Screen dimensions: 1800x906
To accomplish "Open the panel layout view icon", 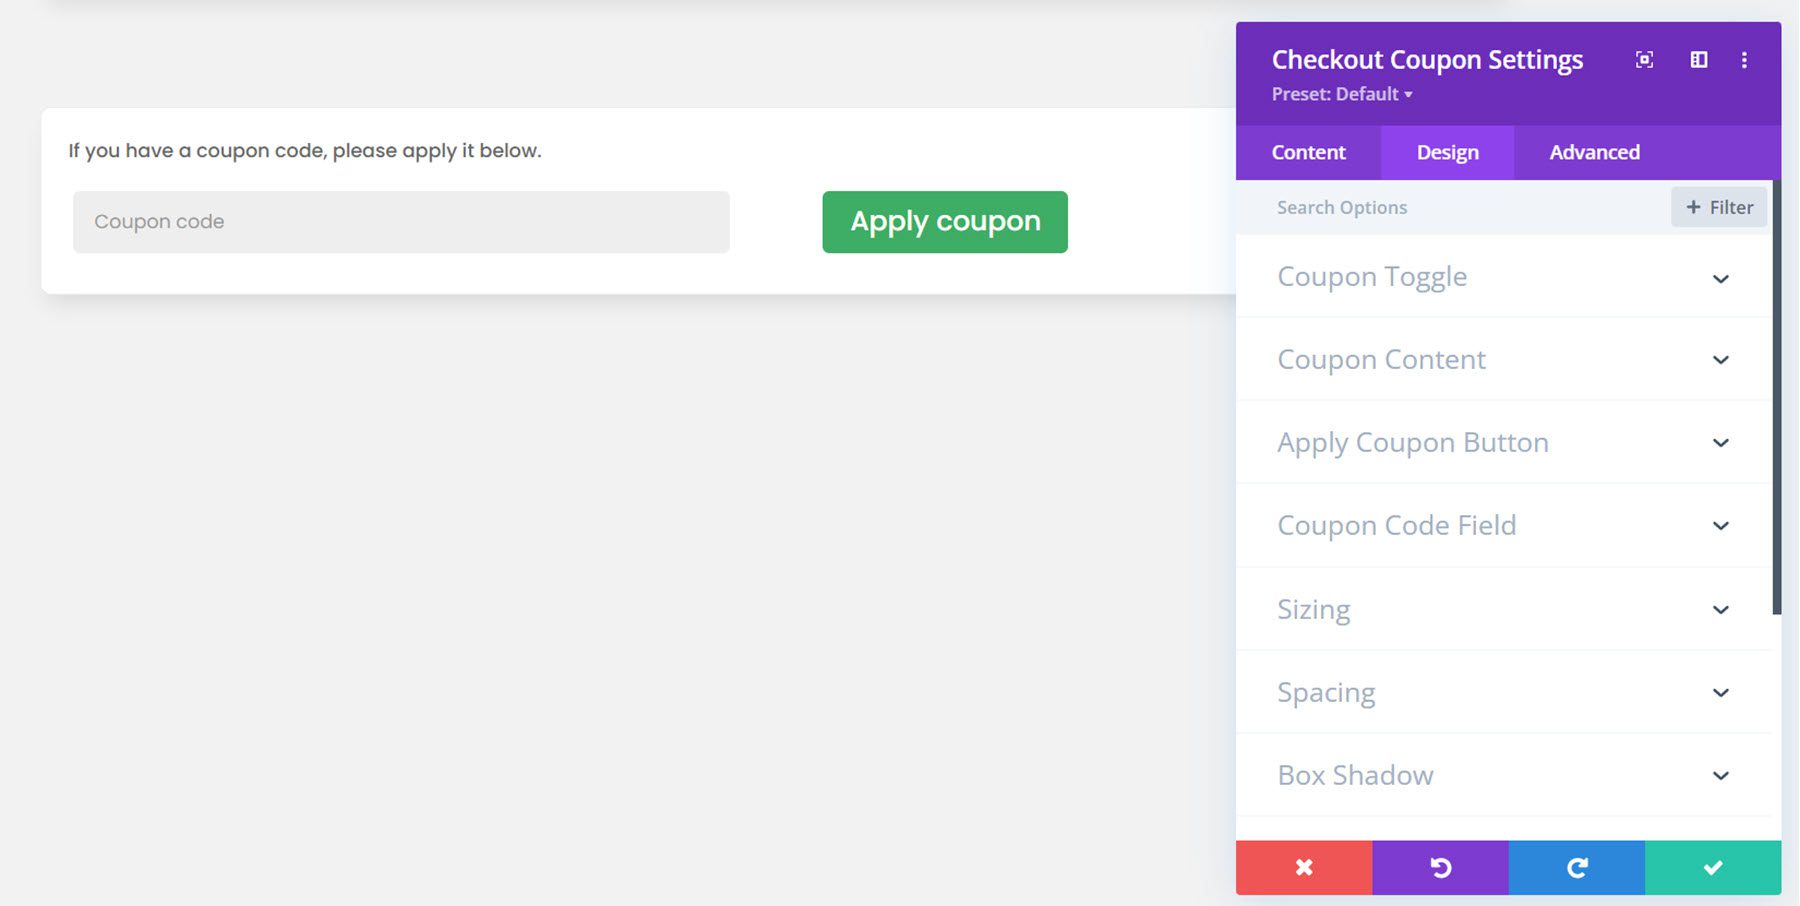I will point(1697,60).
